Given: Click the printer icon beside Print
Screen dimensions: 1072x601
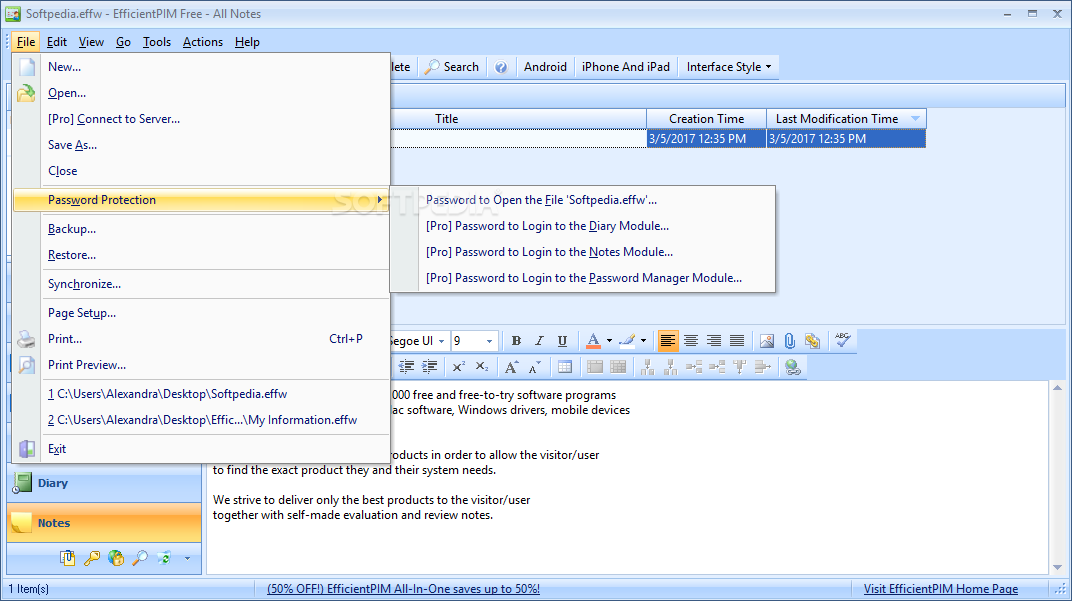Looking at the screenshot, I should 26,339.
